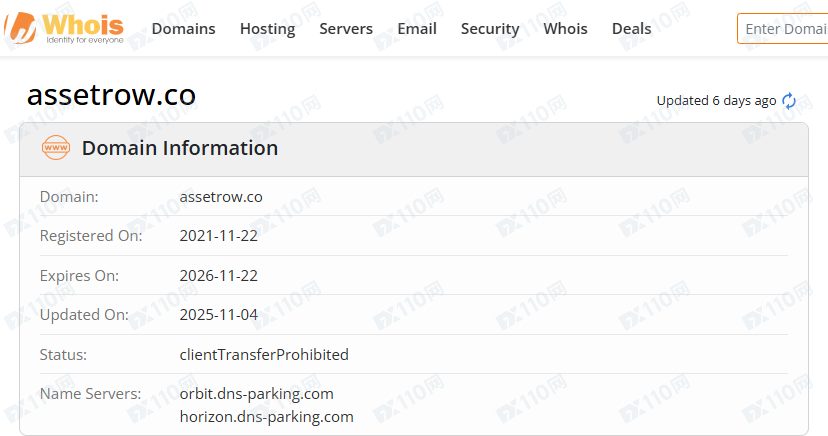Click name server horizon.dns-parking.com
The width and height of the screenshot is (828, 436).
pyautogui.click(x=266, y=416)
